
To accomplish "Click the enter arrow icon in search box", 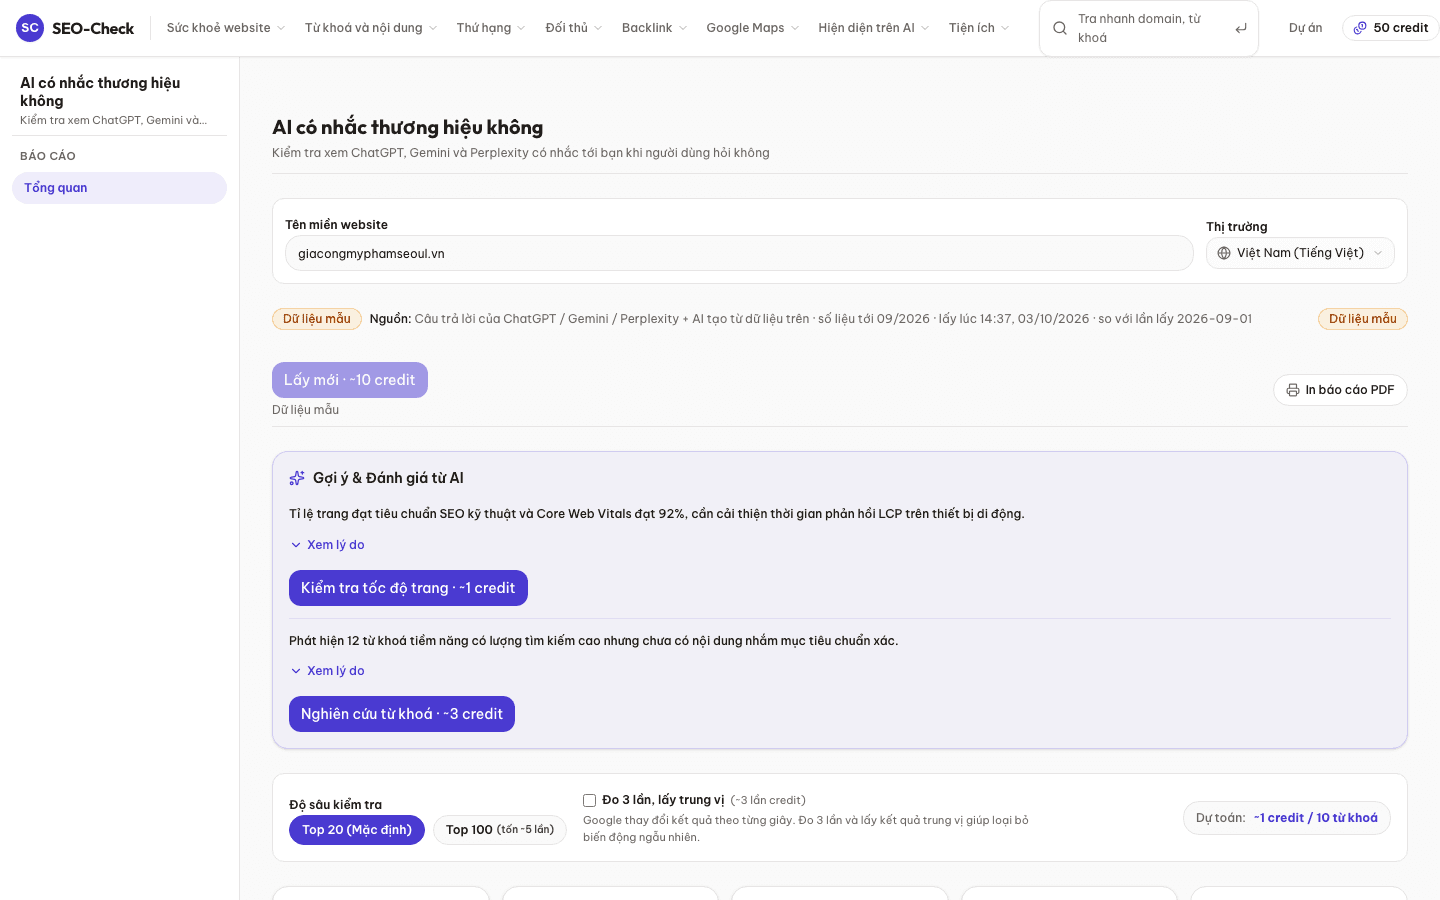I will click(x=1241, y=28).
